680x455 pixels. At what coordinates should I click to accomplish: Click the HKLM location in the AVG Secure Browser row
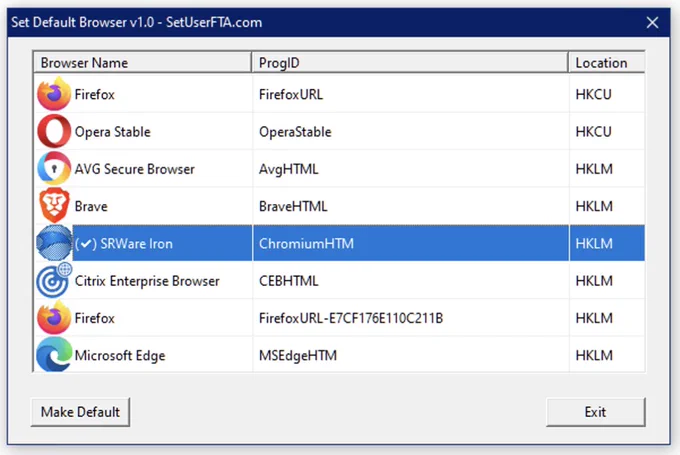(594, 169)
